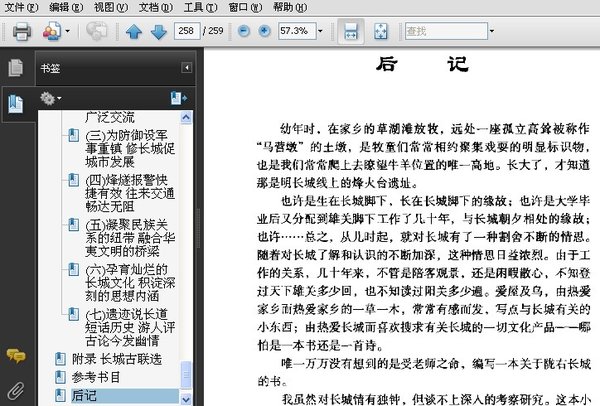
Task: Open the 编辑(E) menu
Action: 66,7
